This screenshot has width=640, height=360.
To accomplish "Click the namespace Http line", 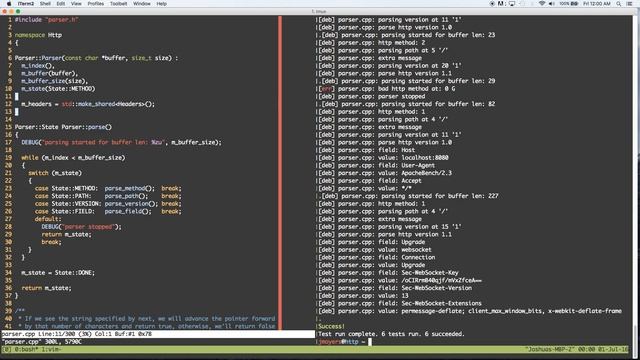I will [x=38, y=35].
